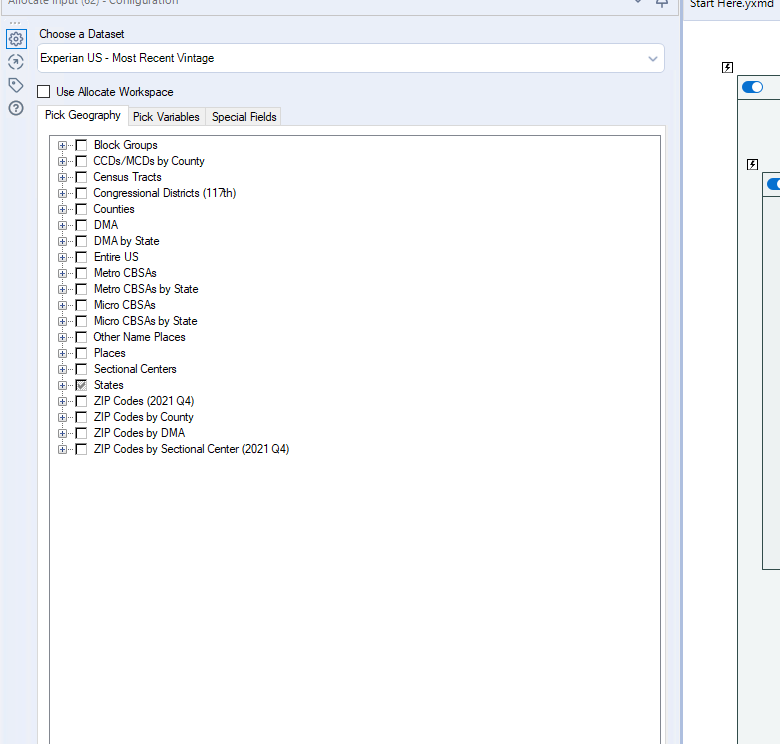Click the Other Name Places label

[139, 337]
